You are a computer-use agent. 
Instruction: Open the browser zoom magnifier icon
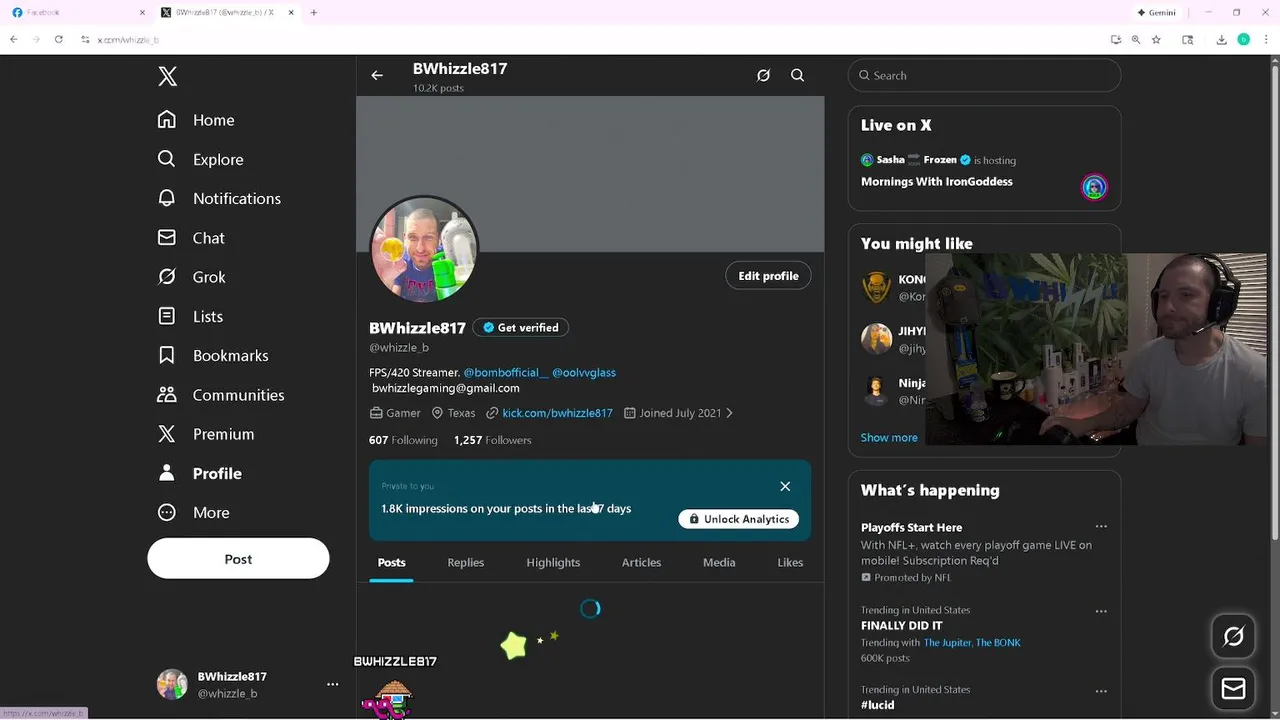(x=1136, y=39)
